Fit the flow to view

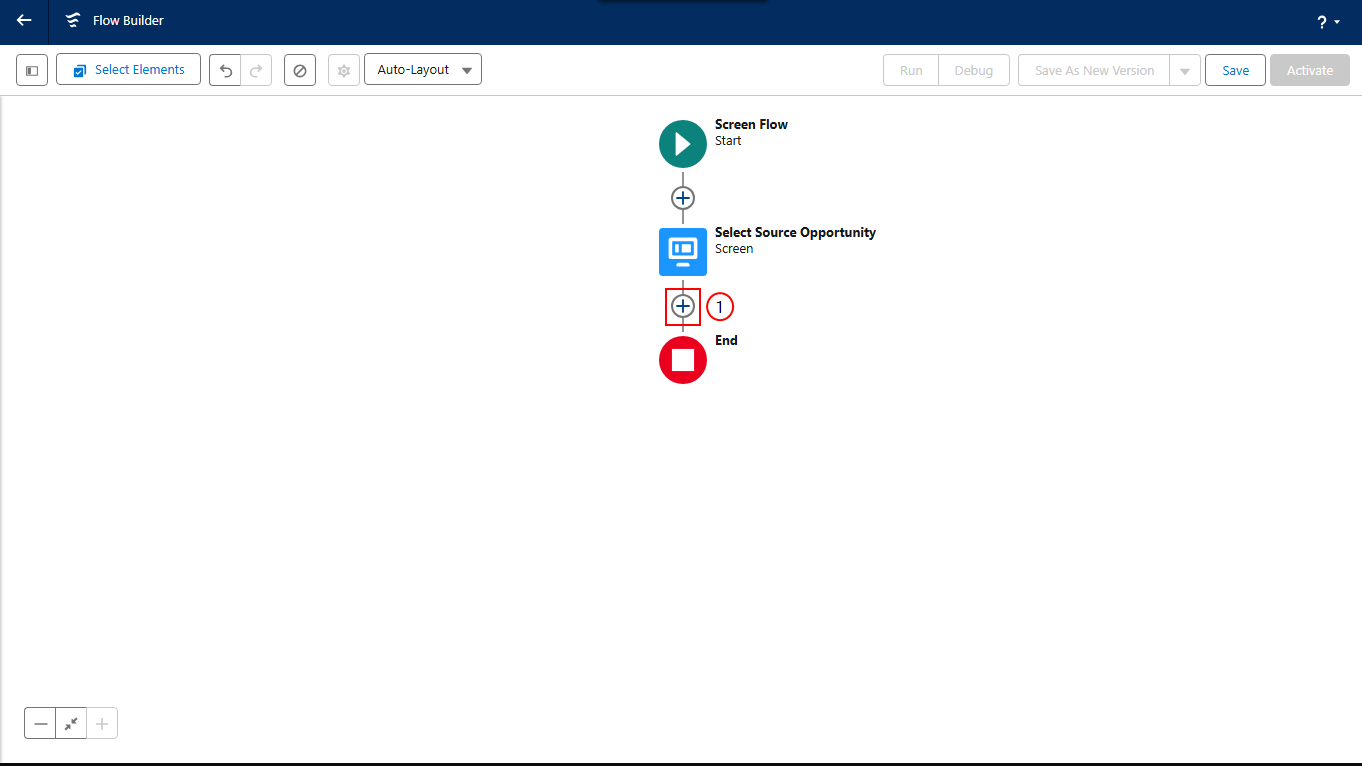pyautogui.click(x=71, y=723)
